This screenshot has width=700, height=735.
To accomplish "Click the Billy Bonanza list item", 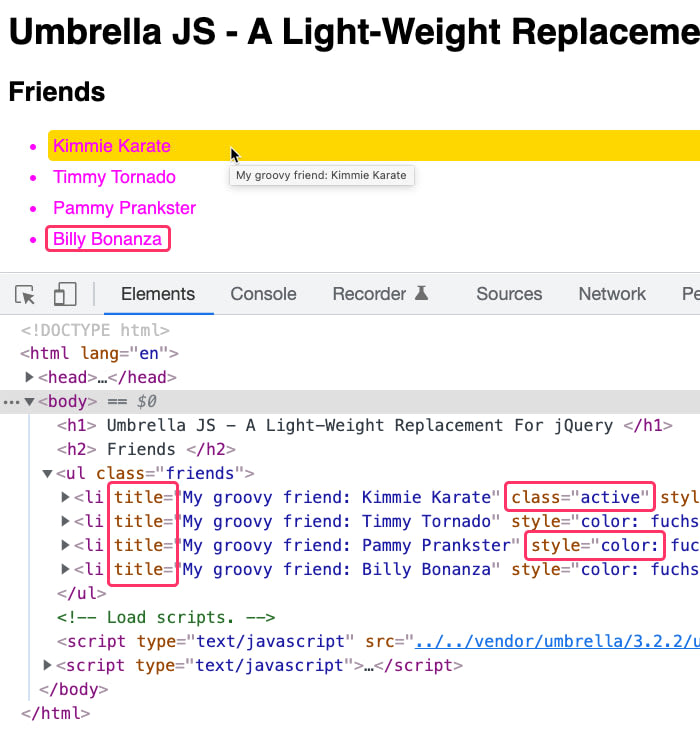I will pyautogui.click(x=107, y=239).
